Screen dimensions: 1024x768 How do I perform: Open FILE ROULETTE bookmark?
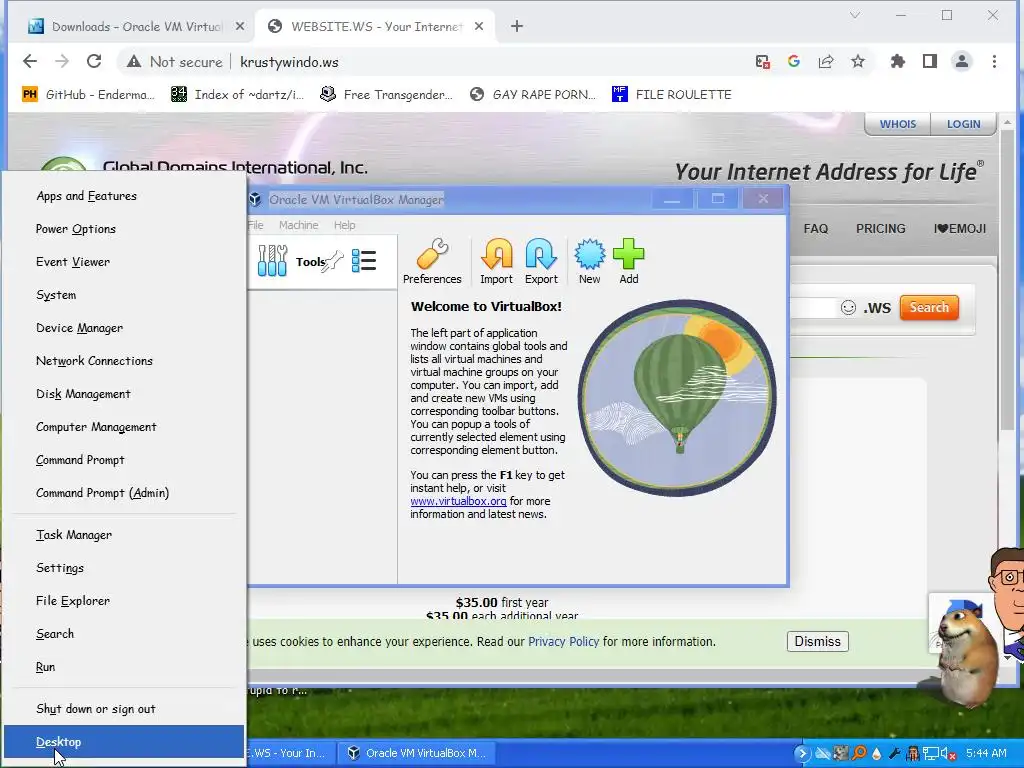pyautogui.click(x=671, y=95)
